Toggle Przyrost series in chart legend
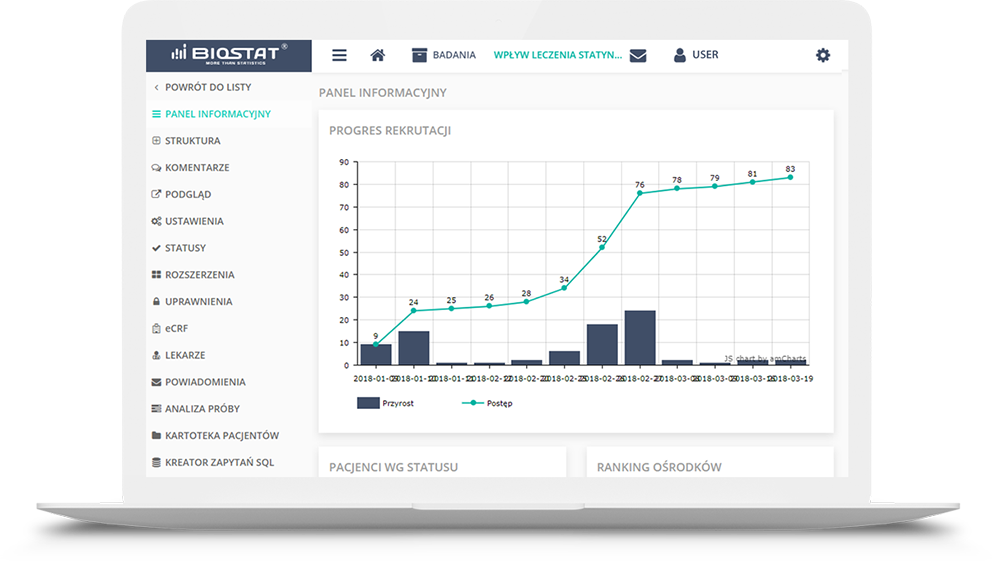The image size is (992, 561). [385, 403]
